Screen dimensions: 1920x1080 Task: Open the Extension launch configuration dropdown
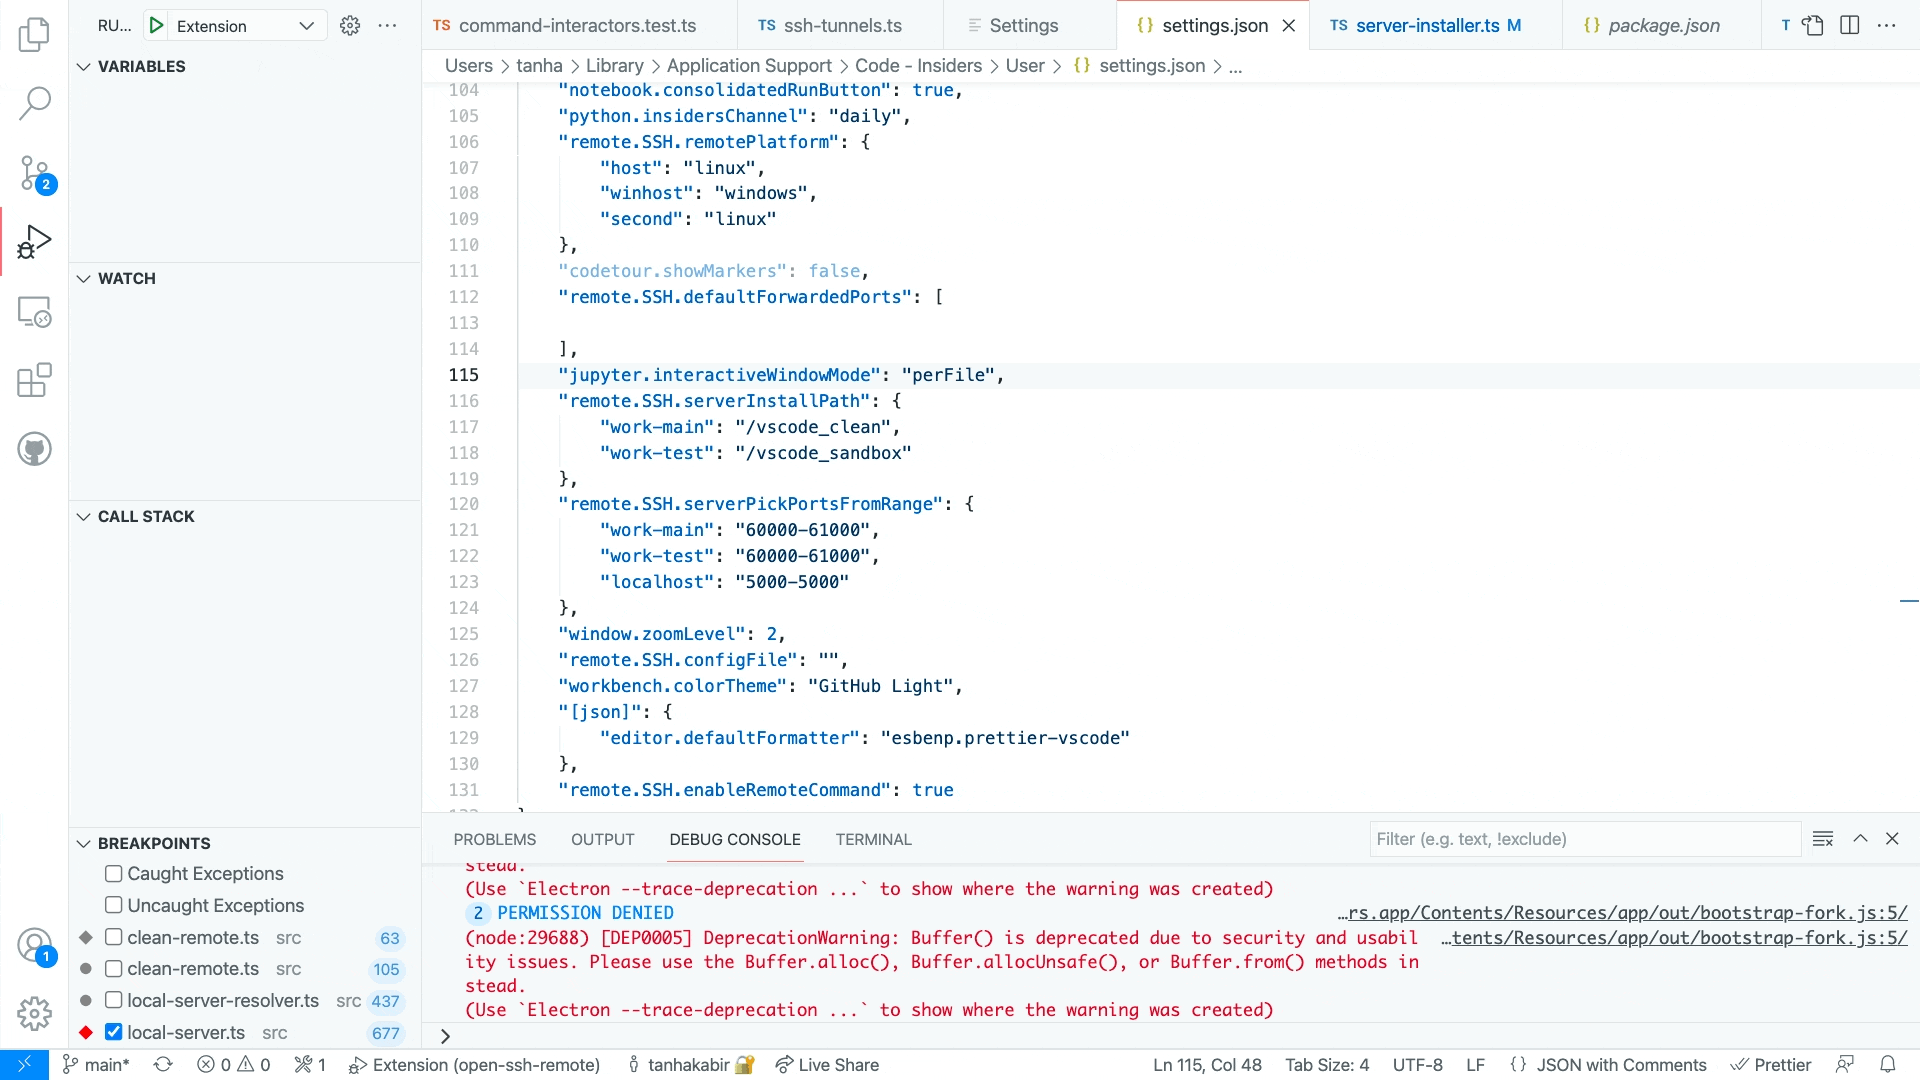(x=246, y=26)
